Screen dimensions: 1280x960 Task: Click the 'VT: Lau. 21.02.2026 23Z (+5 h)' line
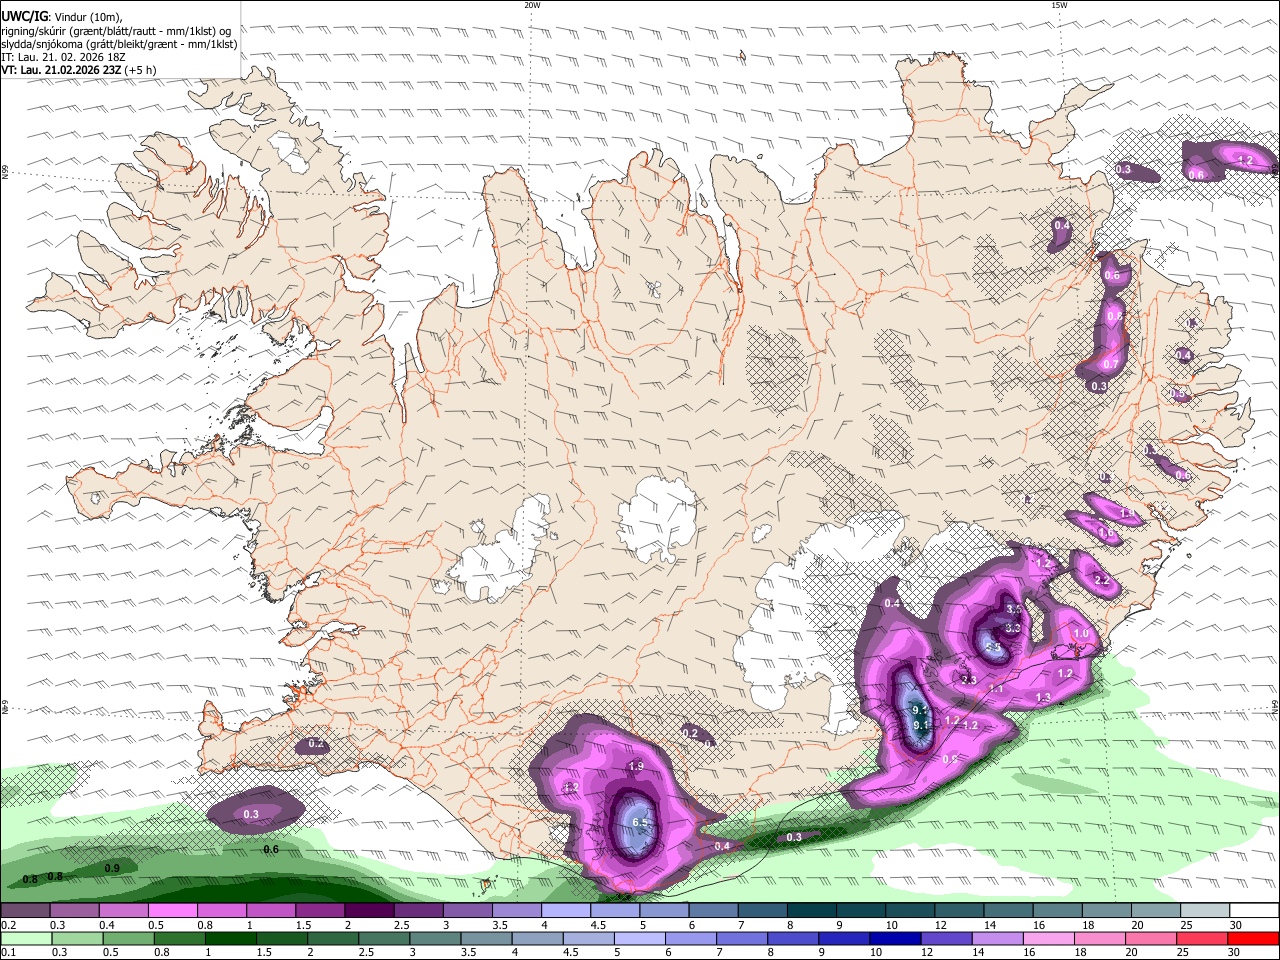79,70
